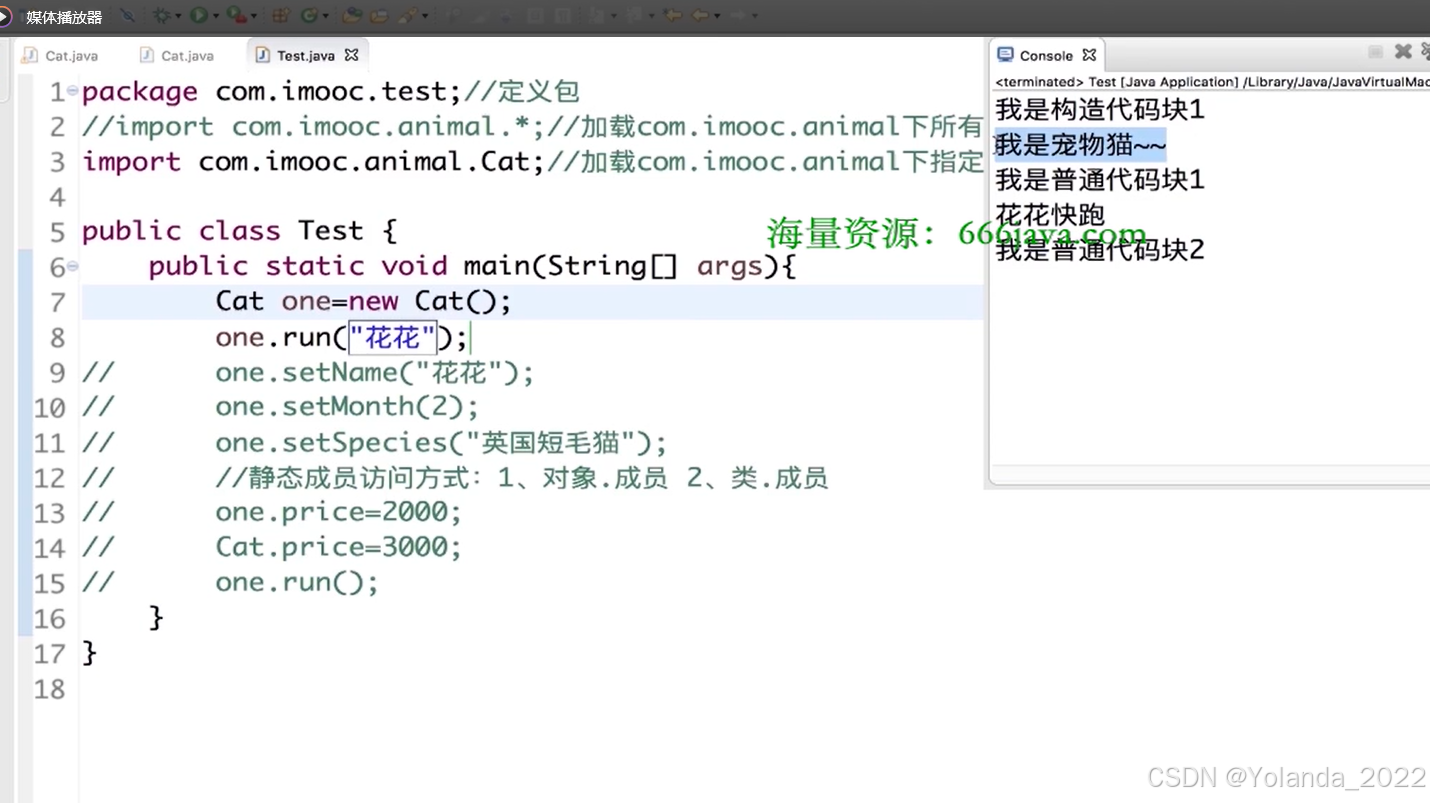Image resolution: width=1430 pixels, height=803 pixels.
Task: Click commented 'one.setMonth(2);' on line 10
Action: tap(347, 407)
